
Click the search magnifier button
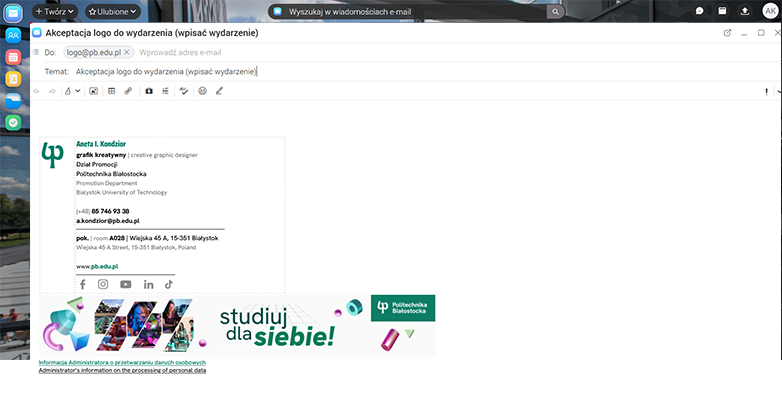click(x=555, y=11)
